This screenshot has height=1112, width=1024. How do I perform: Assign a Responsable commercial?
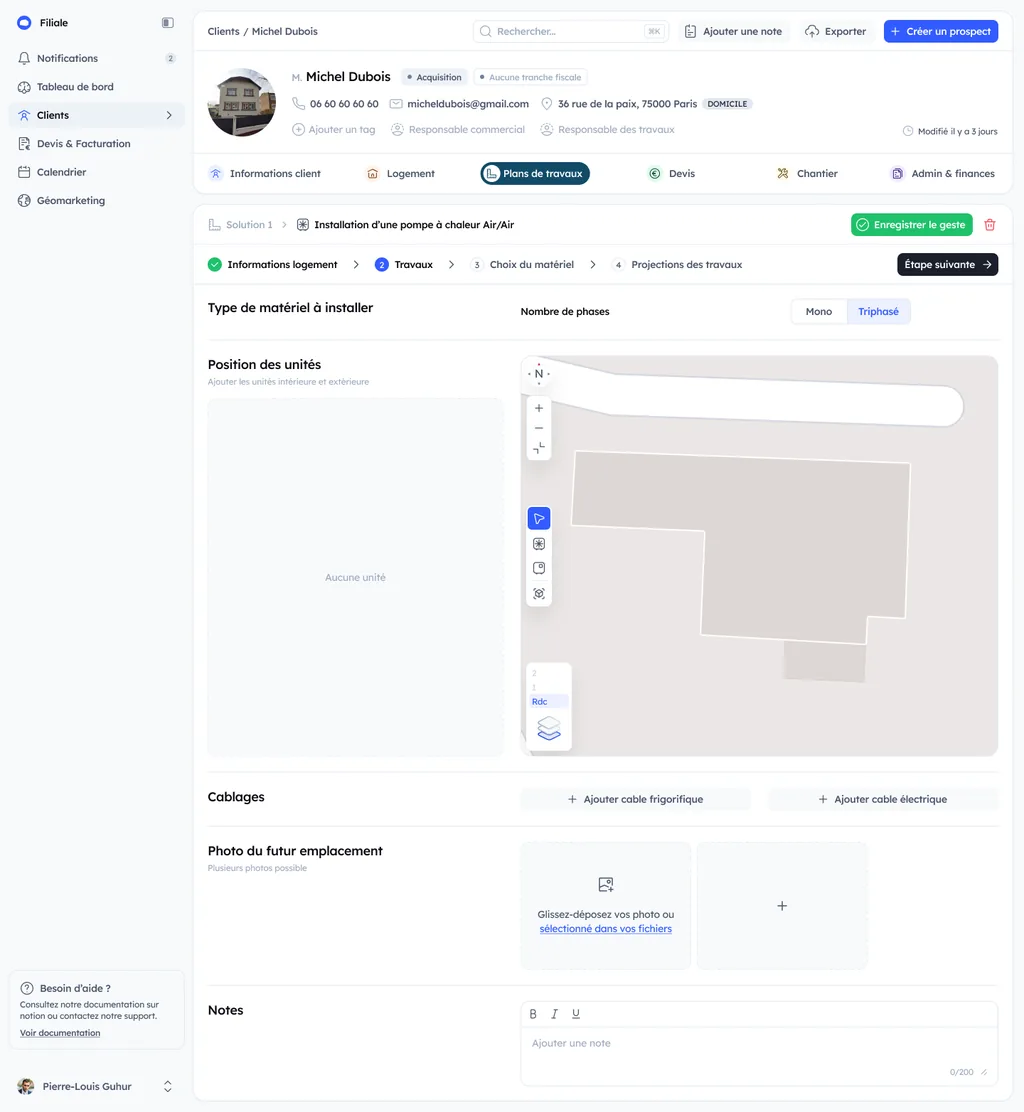(458, 129)
